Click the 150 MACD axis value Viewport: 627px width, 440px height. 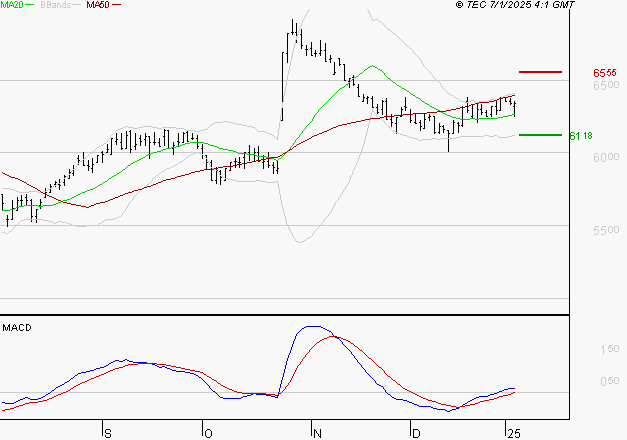pos(609,349)
